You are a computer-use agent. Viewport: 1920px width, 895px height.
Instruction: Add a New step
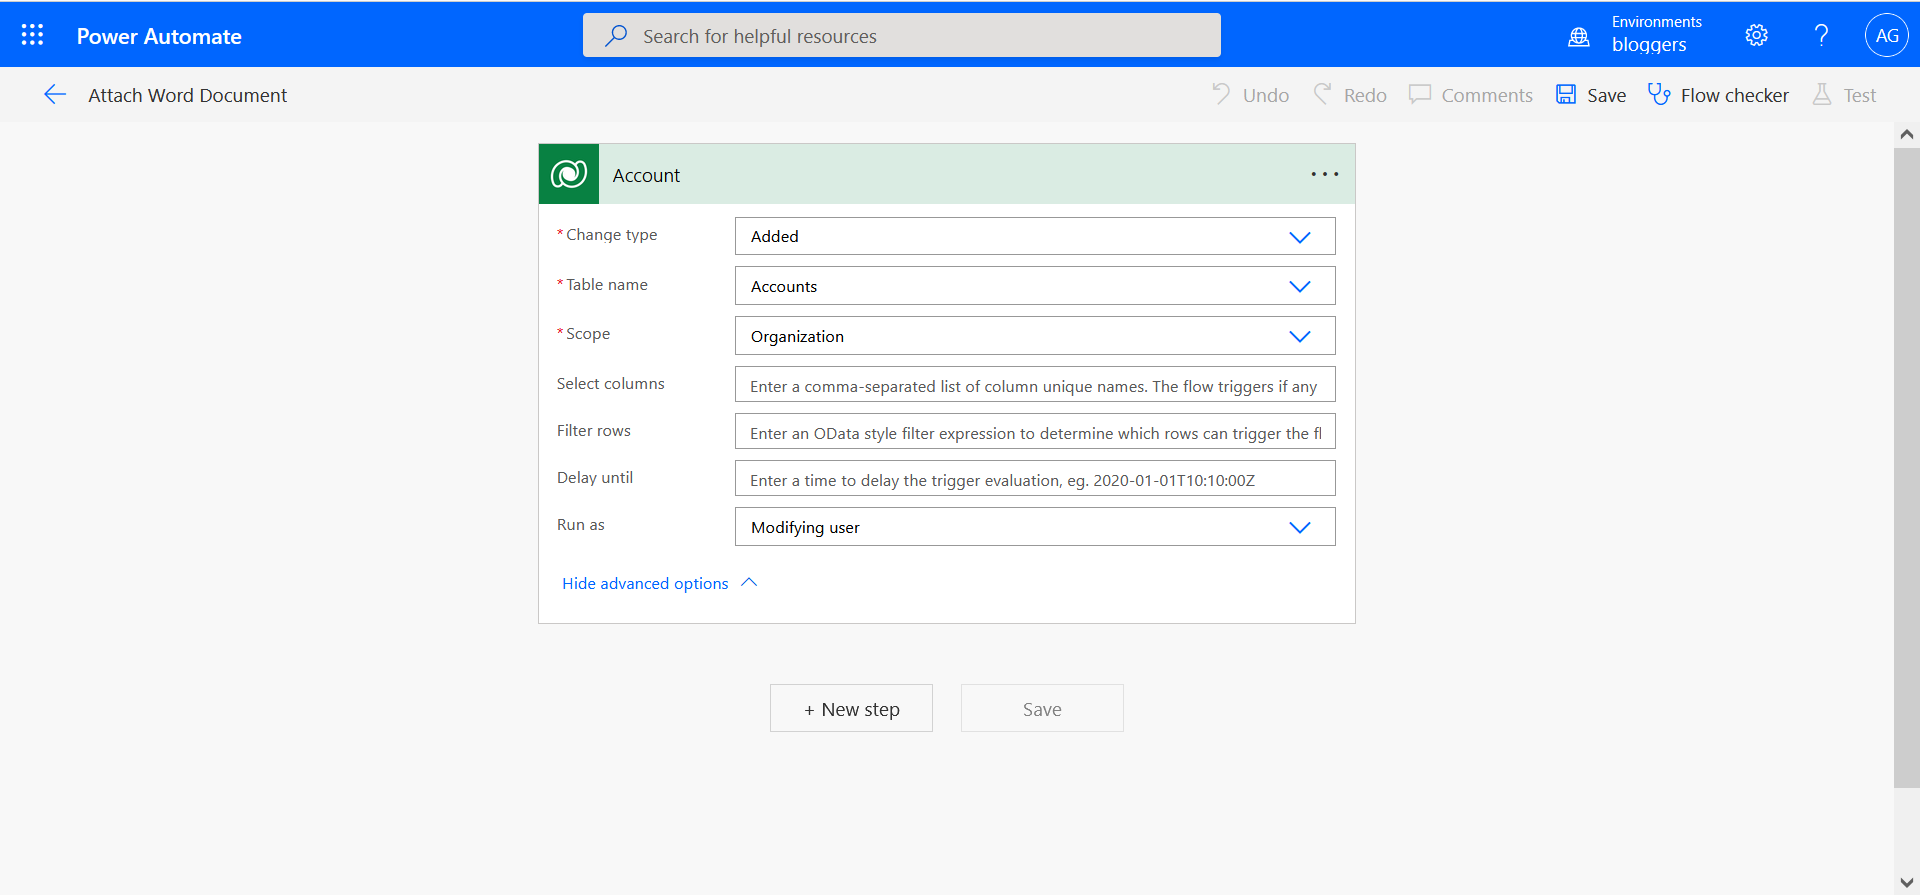coord(851,708)
